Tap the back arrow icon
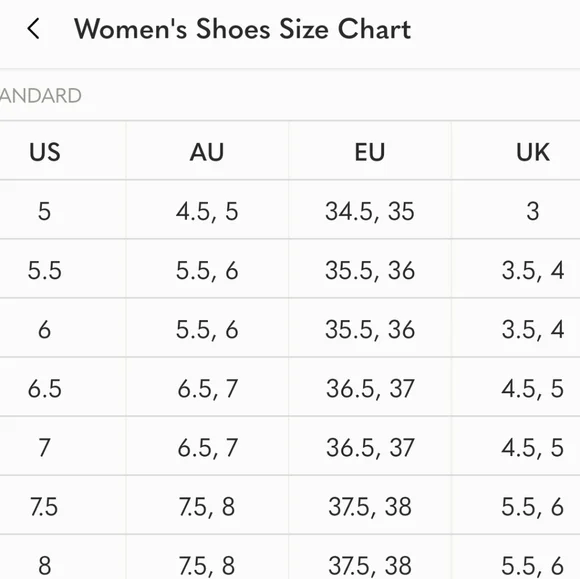This screenshot has width=580, height=579. point(33,29)
